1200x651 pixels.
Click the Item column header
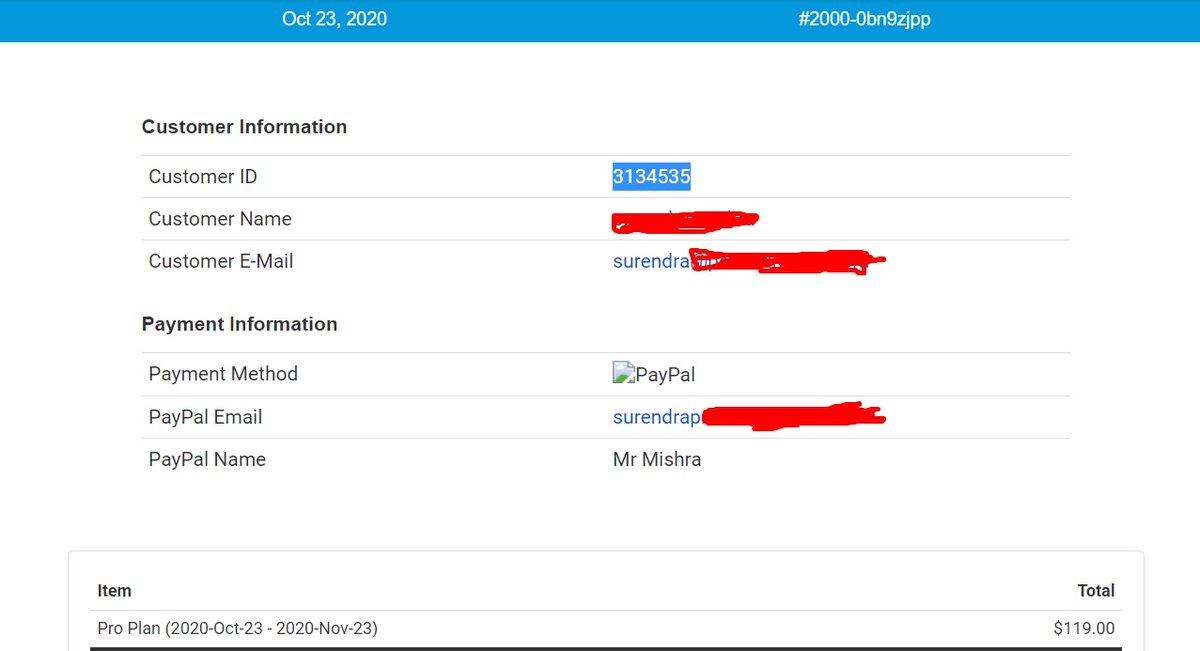tap(114, 591)
